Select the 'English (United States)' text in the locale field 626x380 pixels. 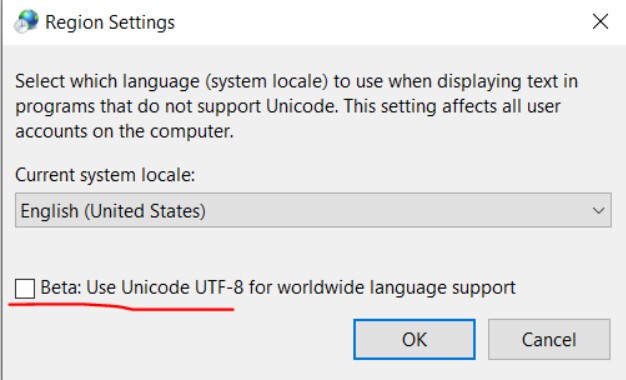click(x=113, y=211)
